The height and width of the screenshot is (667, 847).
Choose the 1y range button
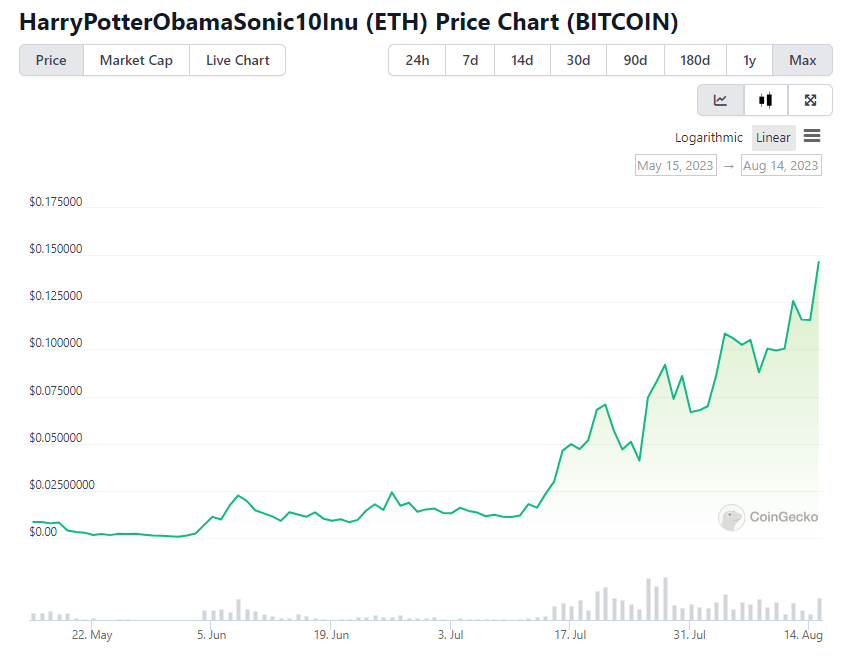(749, 60)
